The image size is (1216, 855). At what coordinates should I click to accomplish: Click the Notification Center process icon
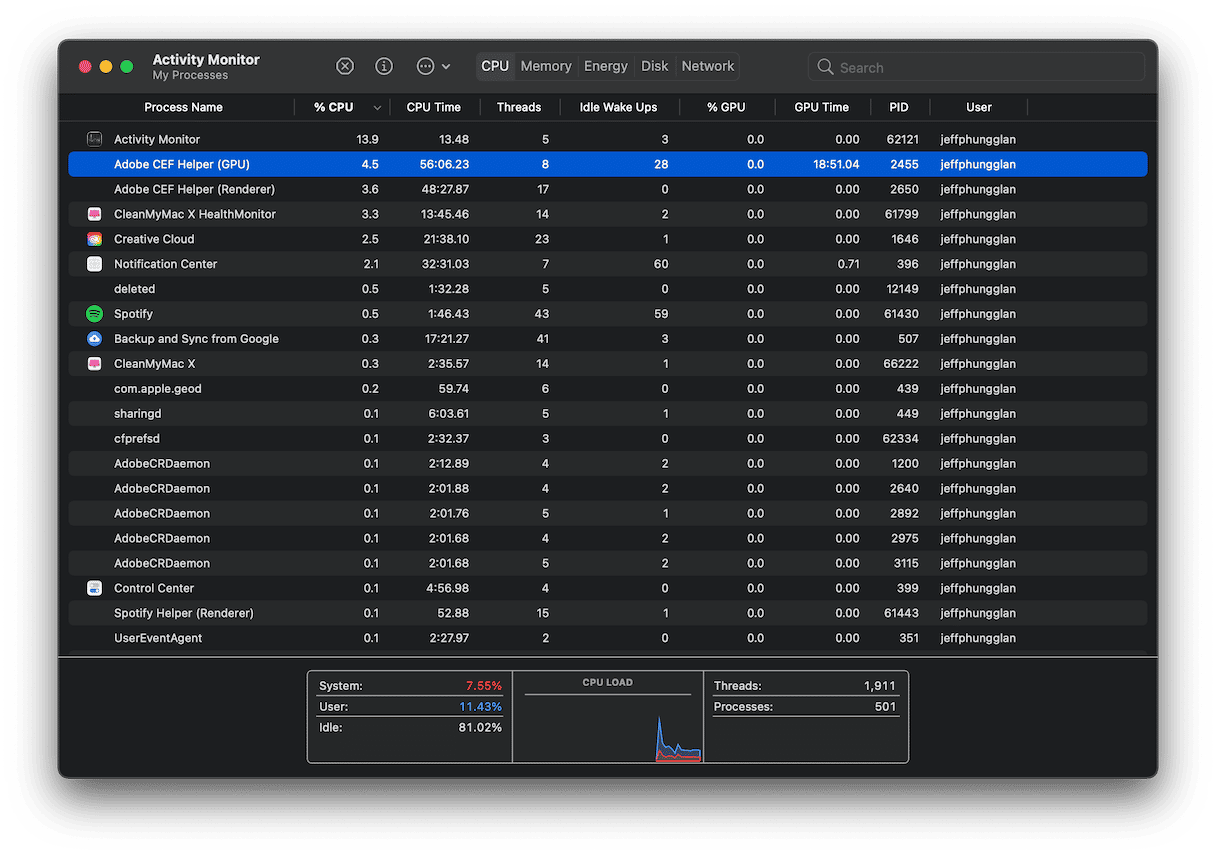click(94, 264)
